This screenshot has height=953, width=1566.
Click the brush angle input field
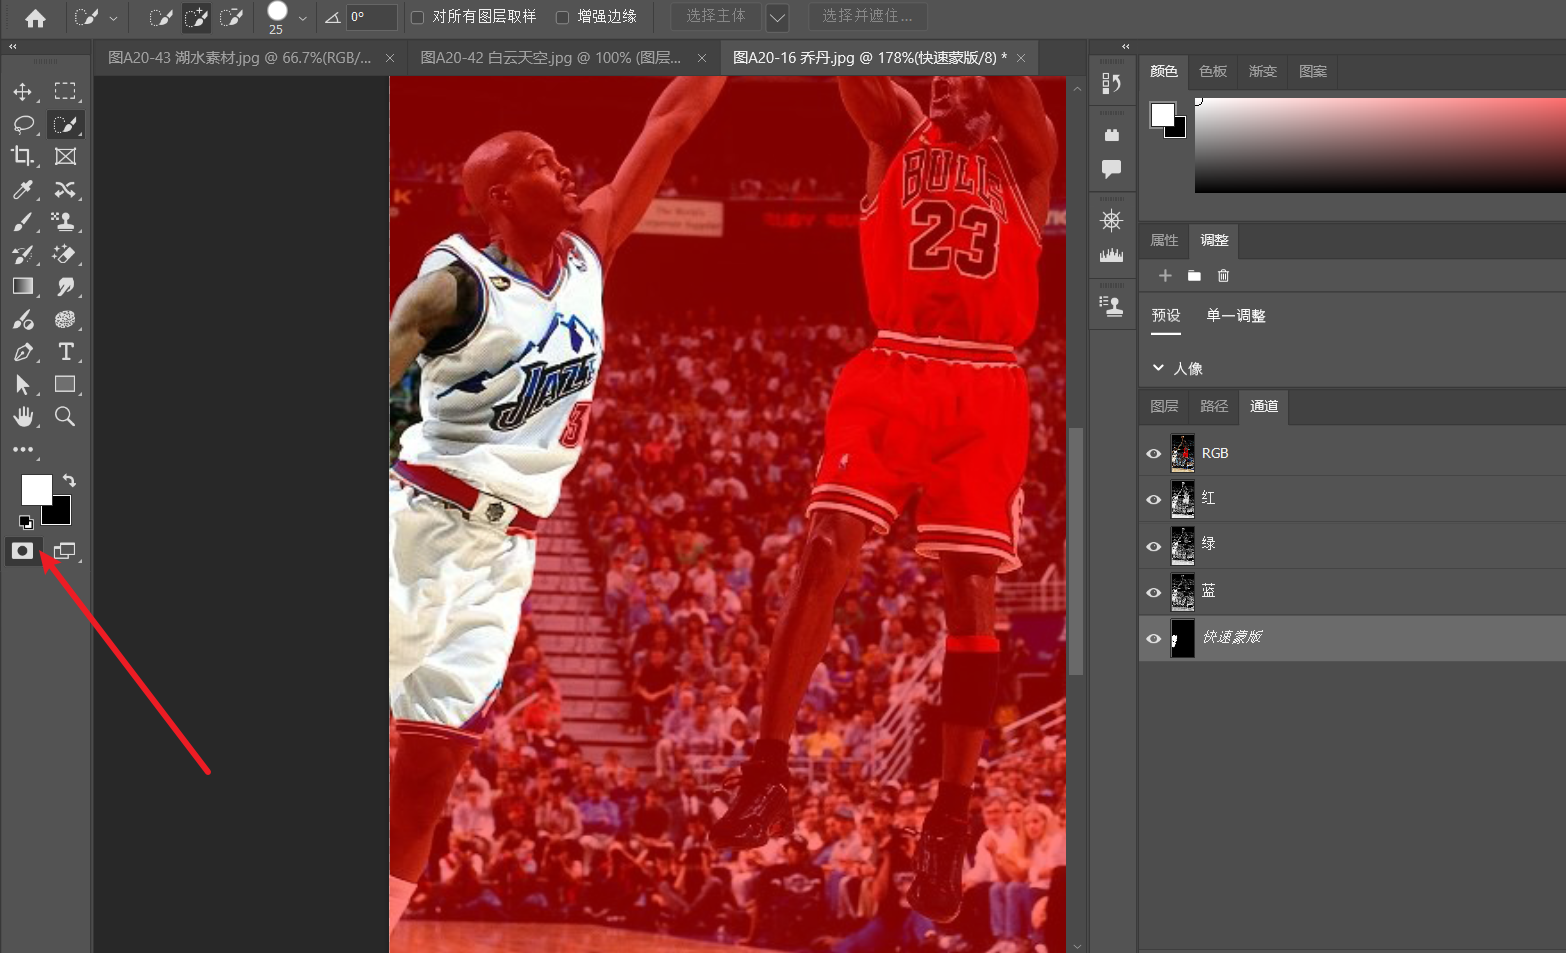pos(372,17)
